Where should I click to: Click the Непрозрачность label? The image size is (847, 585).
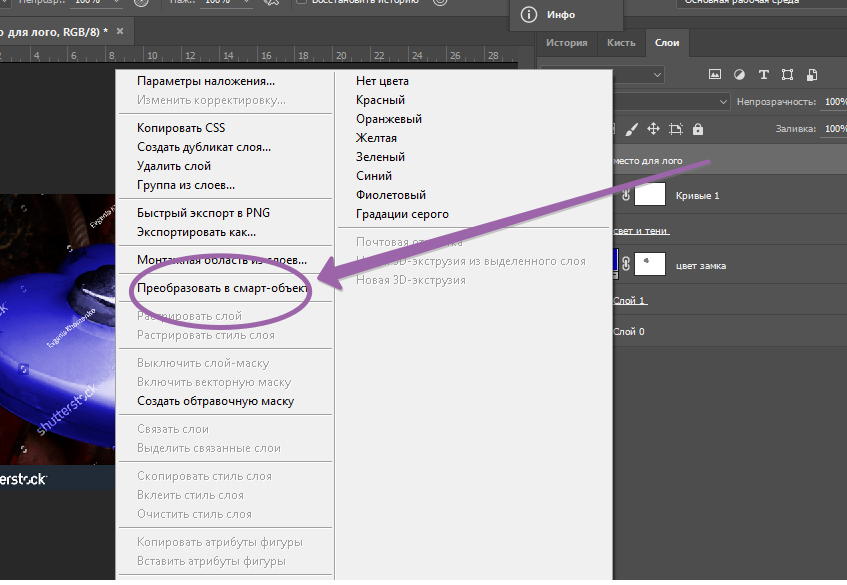[x=776, y=102]
